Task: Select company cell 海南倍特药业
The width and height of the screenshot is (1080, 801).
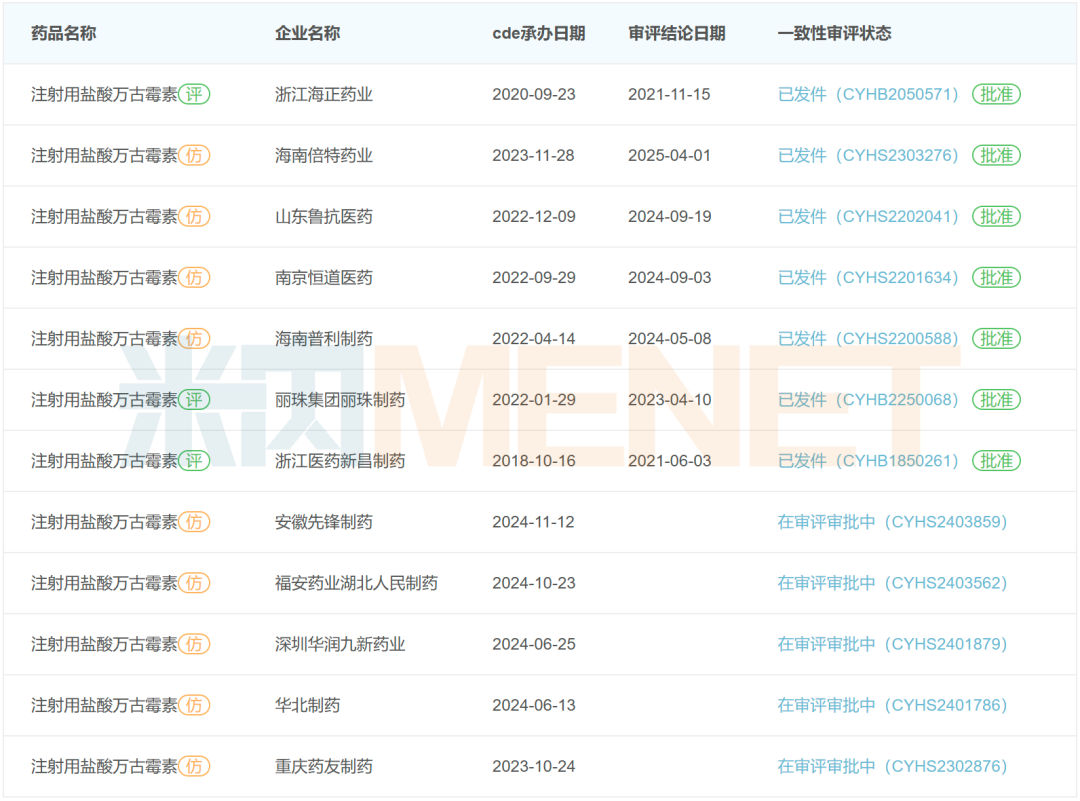Action: pyautogui.click(x=324, y=156)
